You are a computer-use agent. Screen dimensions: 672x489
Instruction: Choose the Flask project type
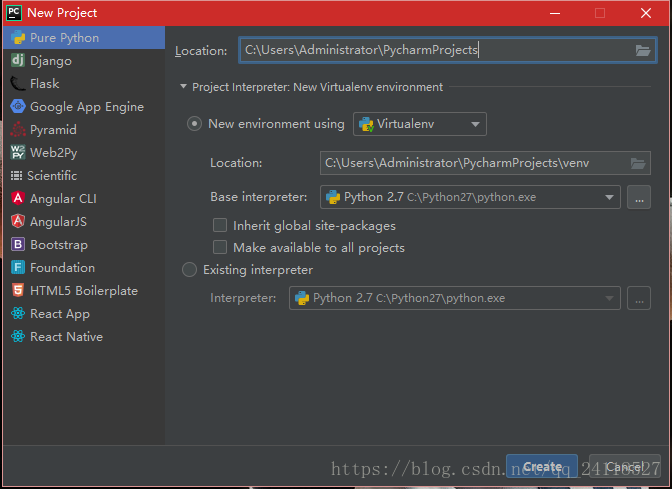tap(84, 84)
